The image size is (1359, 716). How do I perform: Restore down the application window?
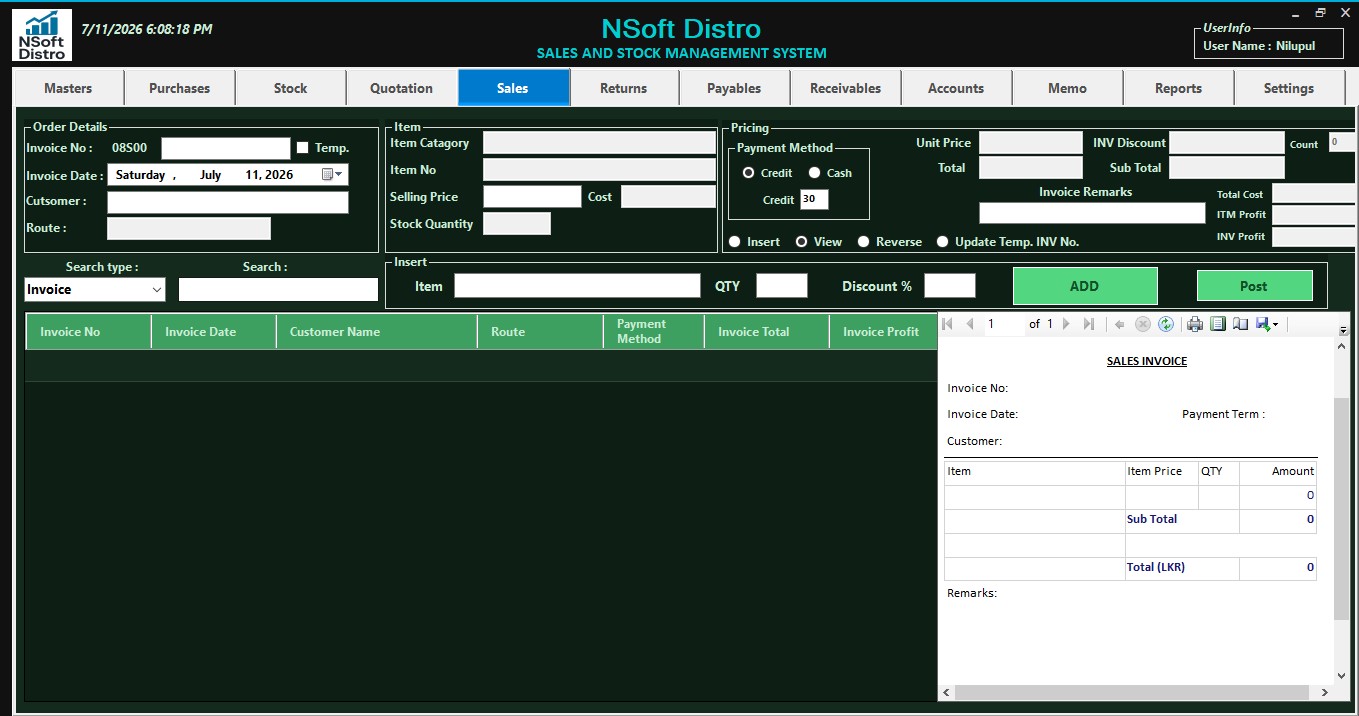point(1320,12)
